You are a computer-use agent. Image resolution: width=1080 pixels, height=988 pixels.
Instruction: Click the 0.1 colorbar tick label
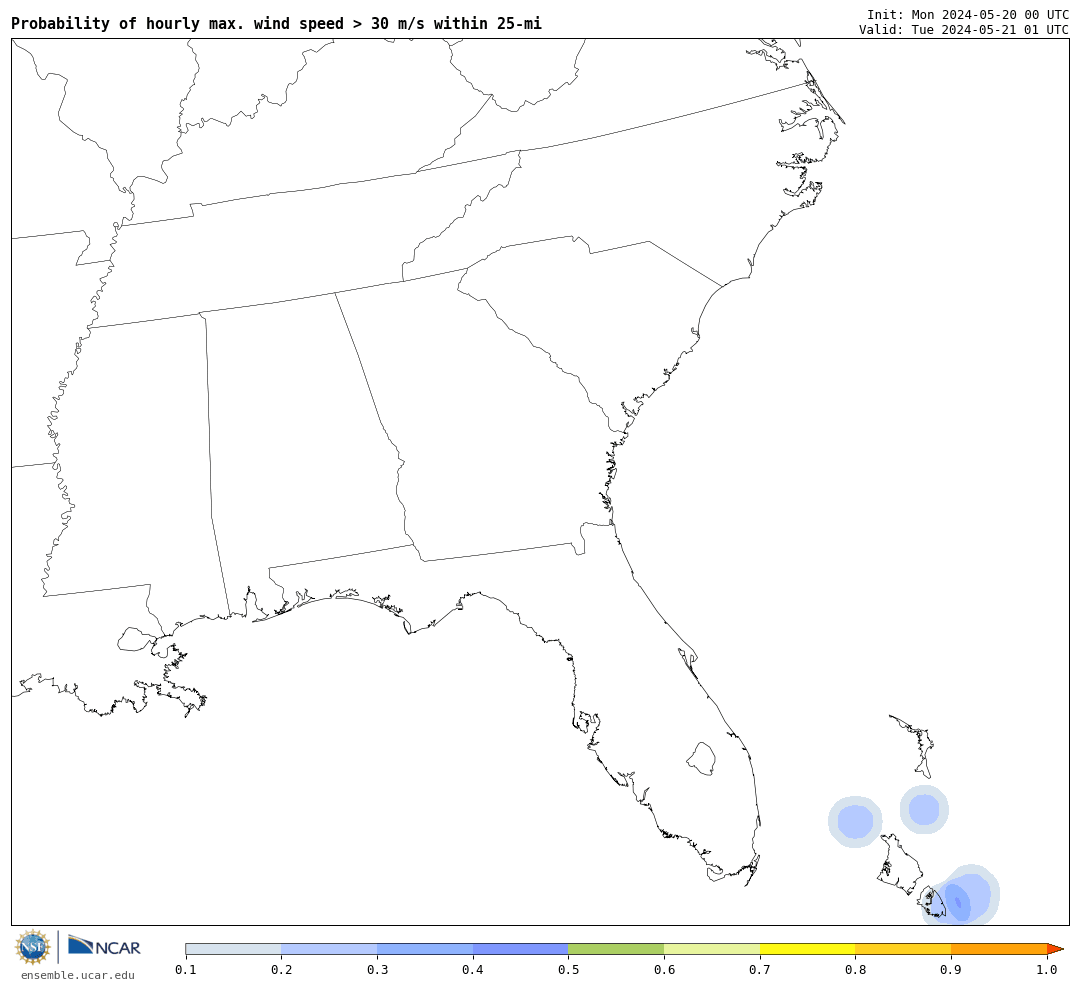(x=186, y=970)
